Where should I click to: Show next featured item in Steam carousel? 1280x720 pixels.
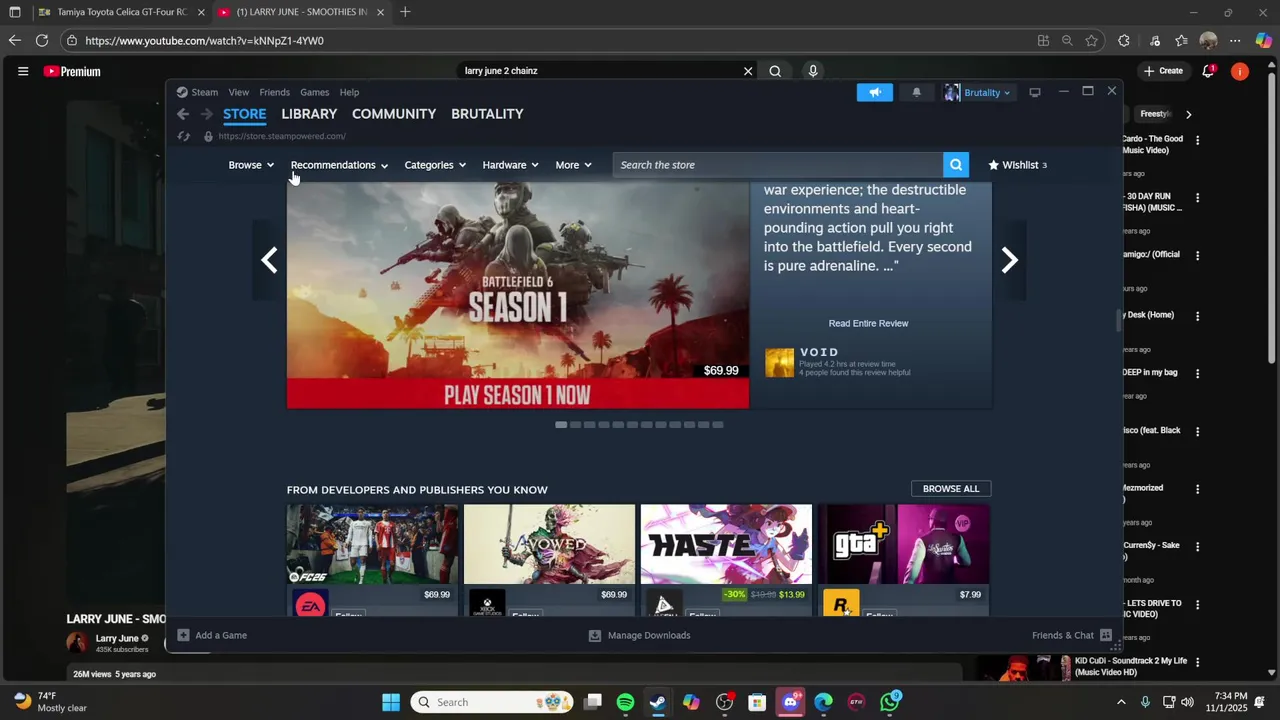(1010, 261)
